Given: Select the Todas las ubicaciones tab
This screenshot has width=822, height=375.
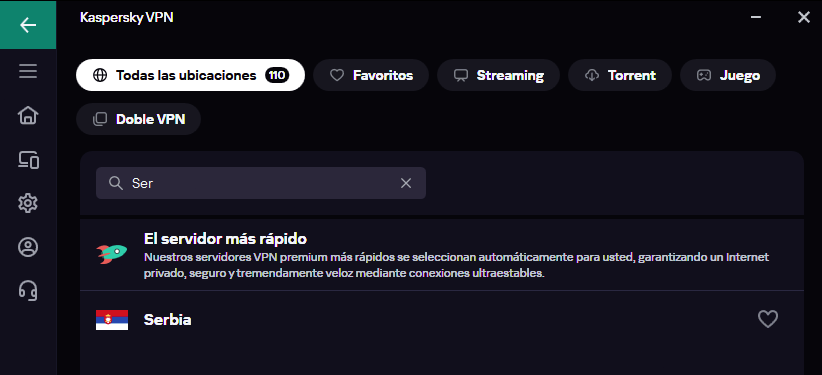Looking at the screenshot, I should pos(190,75).
